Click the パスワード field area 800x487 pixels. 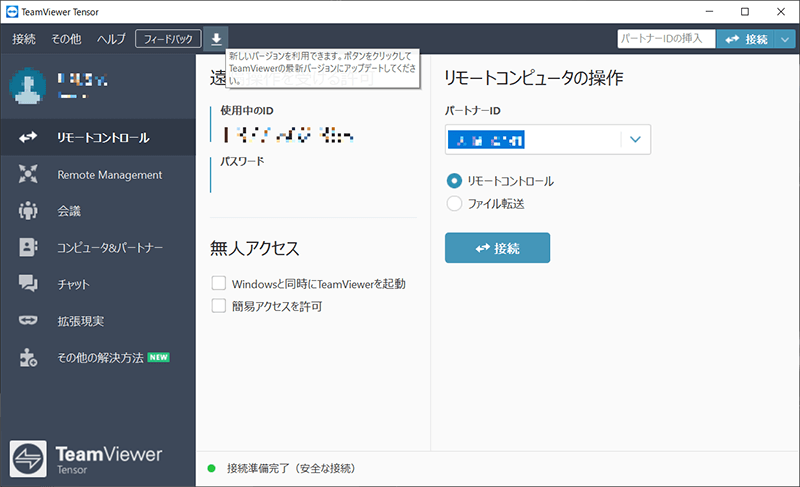click(x=313, y=174)
